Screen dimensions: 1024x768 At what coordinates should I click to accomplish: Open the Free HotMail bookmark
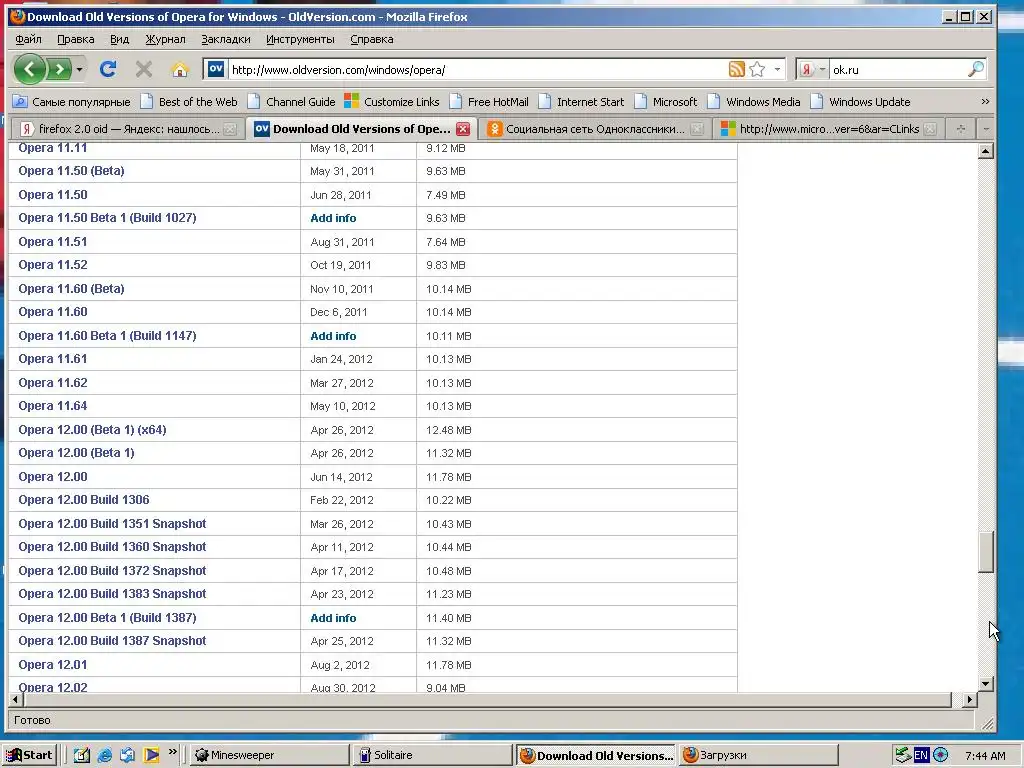(x=489, y=102)
